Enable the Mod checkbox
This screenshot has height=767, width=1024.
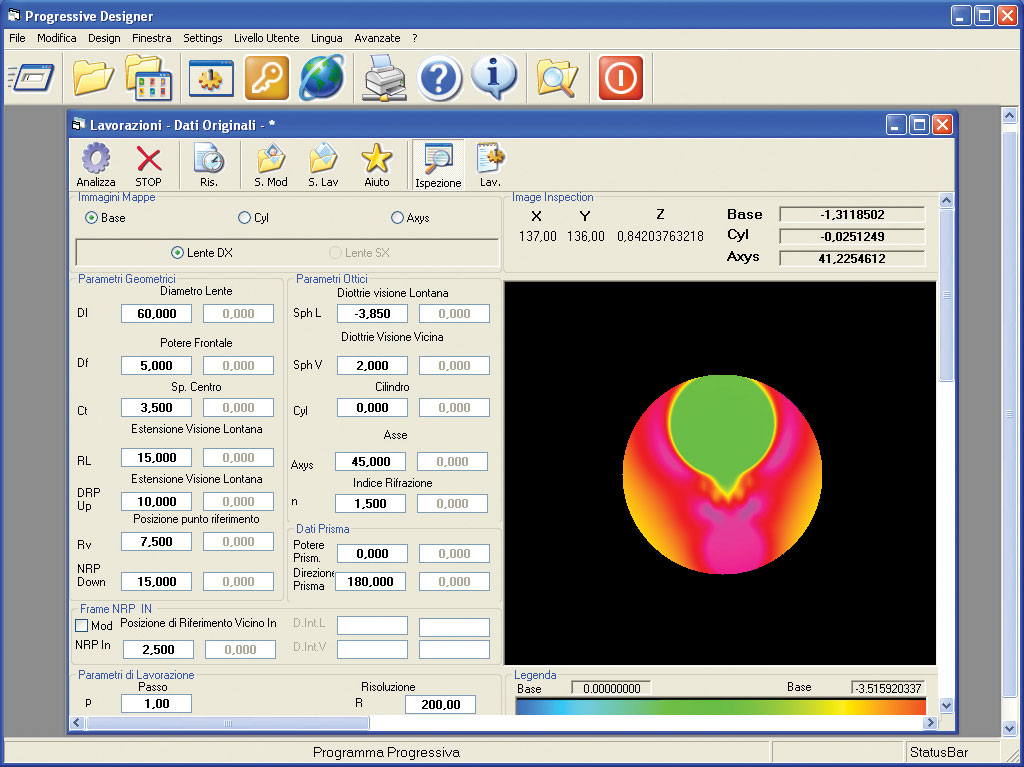[82, 625]
